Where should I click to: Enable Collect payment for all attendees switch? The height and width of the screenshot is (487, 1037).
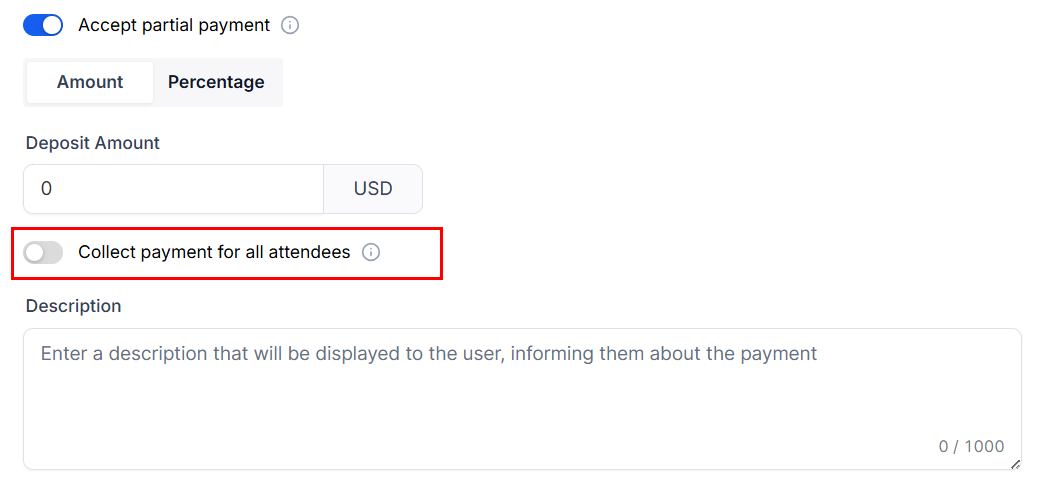click(43, 253)
